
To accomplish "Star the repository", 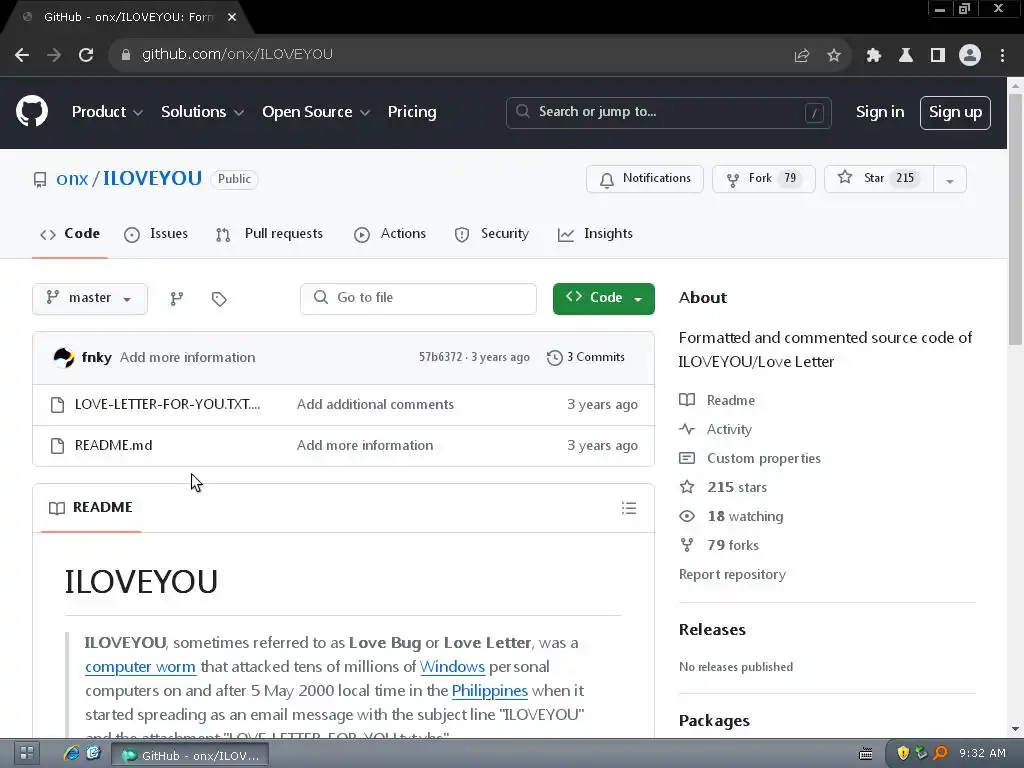I will click(879, 179).
